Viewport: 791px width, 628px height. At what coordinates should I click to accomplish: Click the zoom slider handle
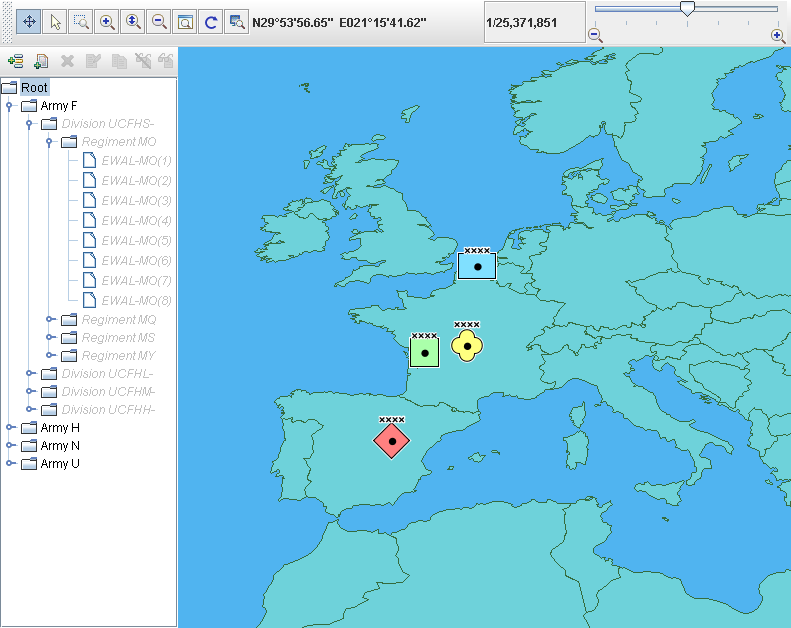tap(687, 9)
